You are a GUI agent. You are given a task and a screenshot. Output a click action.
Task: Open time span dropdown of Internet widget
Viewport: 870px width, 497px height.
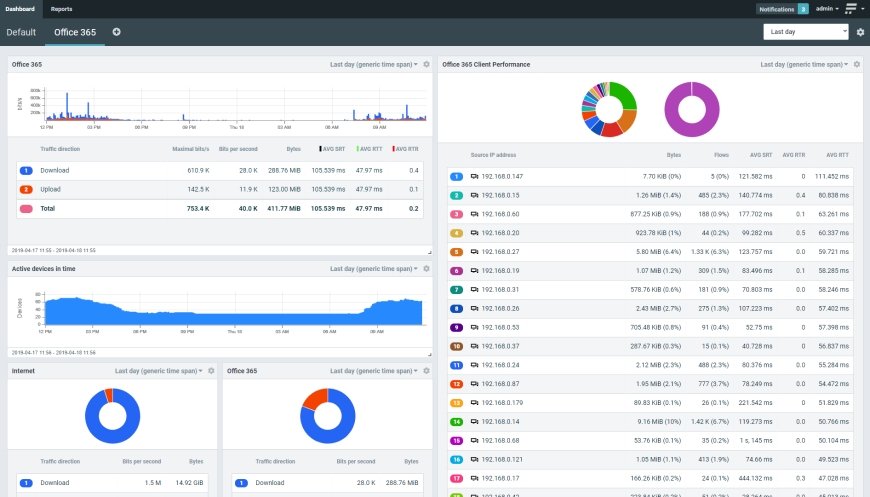point(158,371)
